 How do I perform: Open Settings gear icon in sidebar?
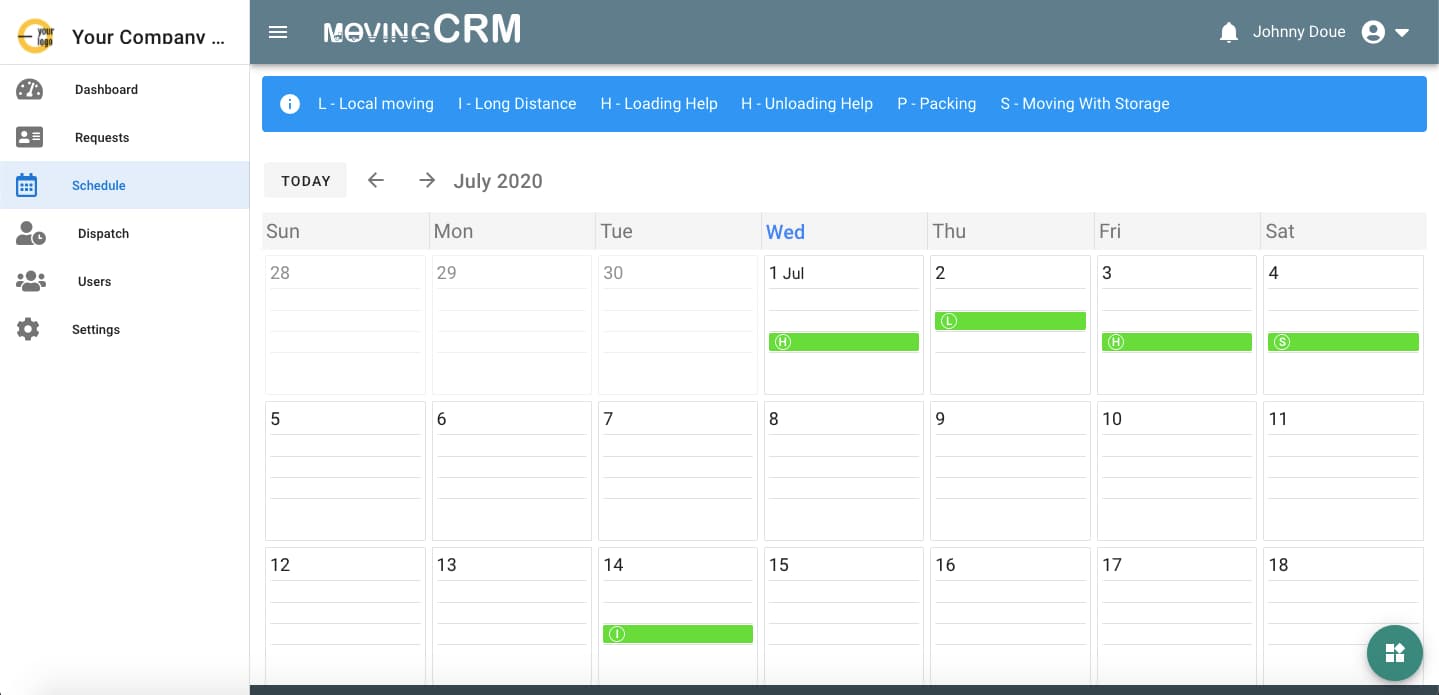28,329
